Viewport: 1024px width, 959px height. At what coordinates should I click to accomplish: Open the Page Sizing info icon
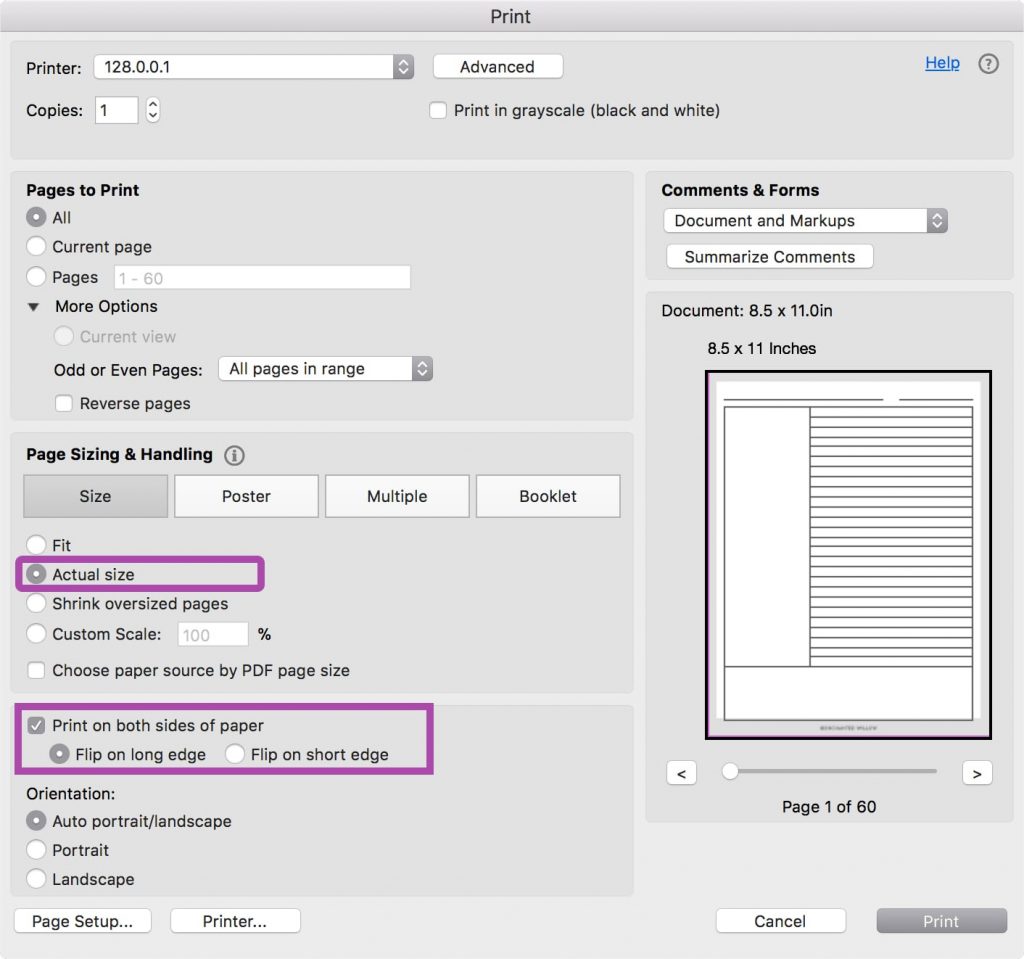coord(235,455)
